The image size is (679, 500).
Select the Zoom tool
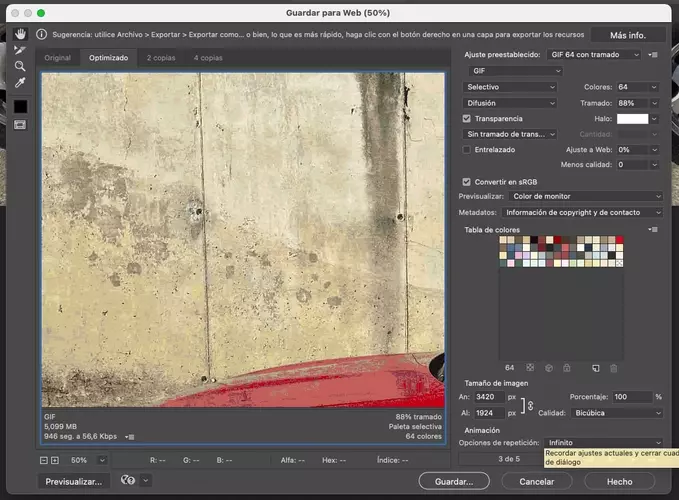click(x=20, y=66)
